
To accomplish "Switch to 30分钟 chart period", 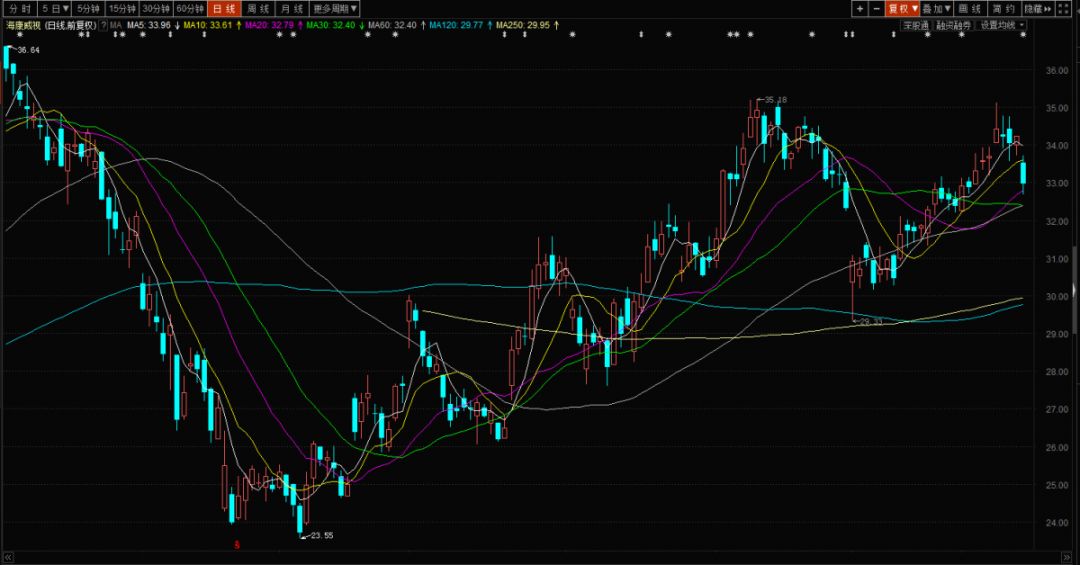I will tap(156, 9).
